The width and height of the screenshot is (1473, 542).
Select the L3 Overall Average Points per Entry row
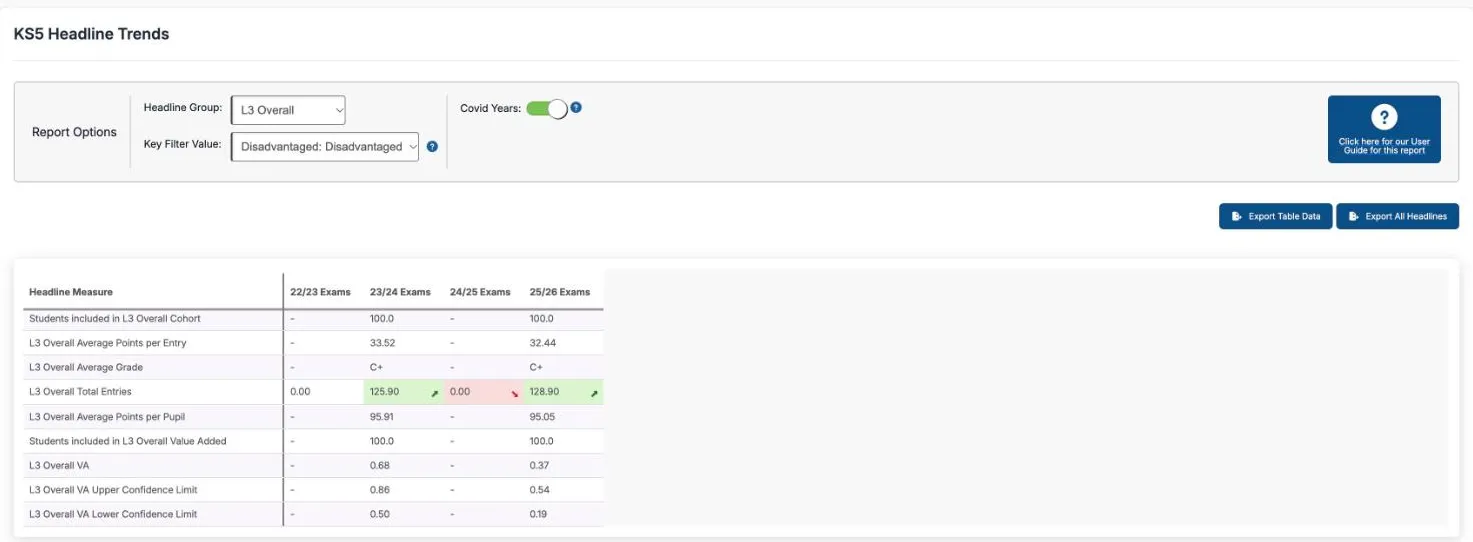pos(313,343)
